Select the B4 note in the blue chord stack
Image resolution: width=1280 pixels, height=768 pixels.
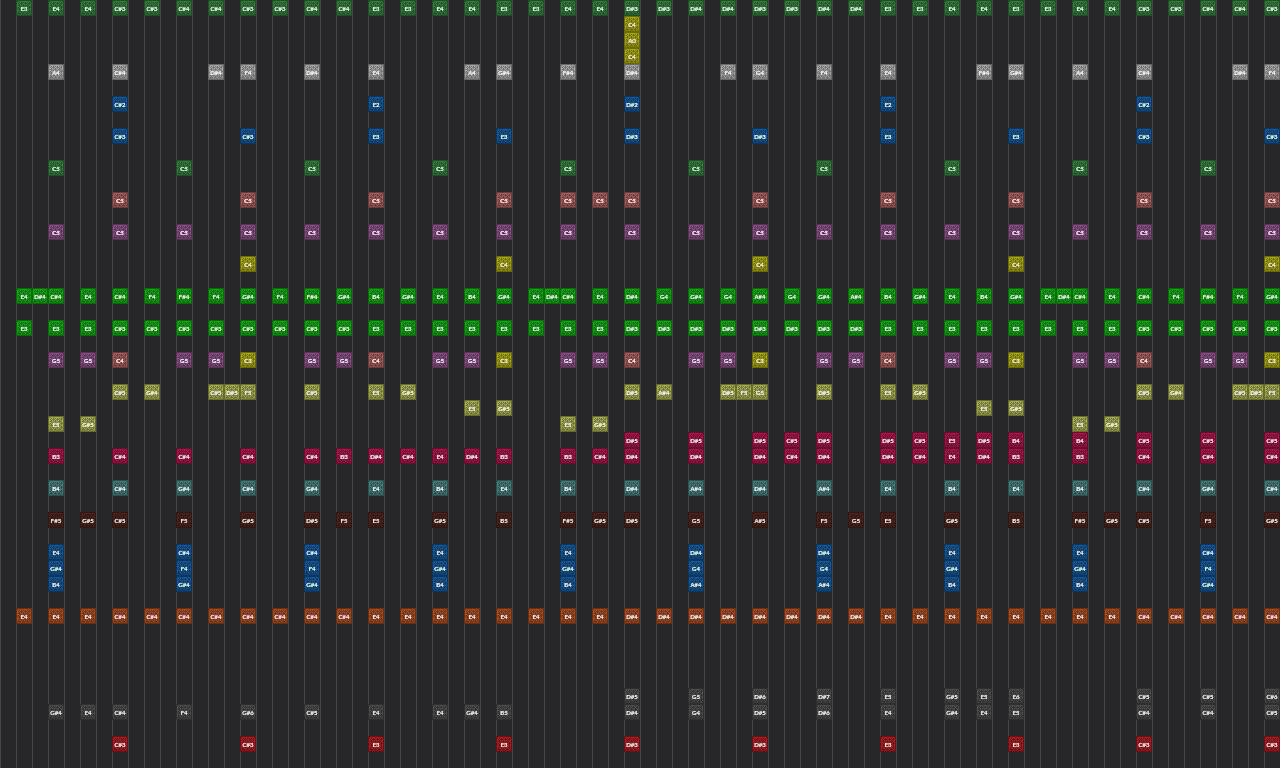tap(55, 584)
